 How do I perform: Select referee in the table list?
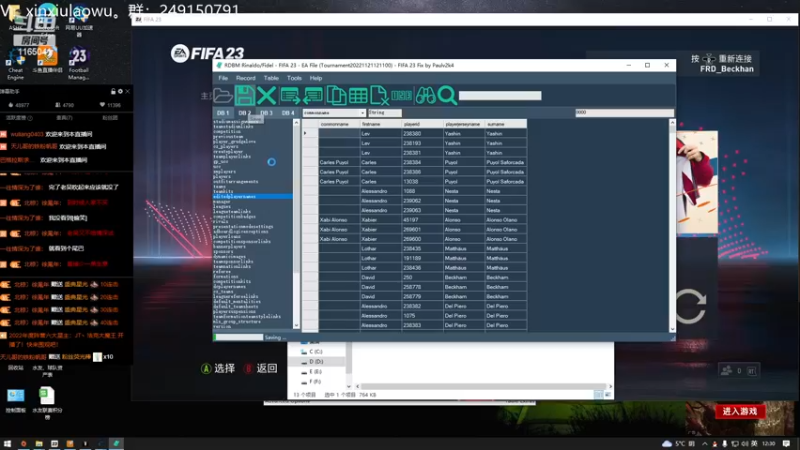(x=221, y=271)
